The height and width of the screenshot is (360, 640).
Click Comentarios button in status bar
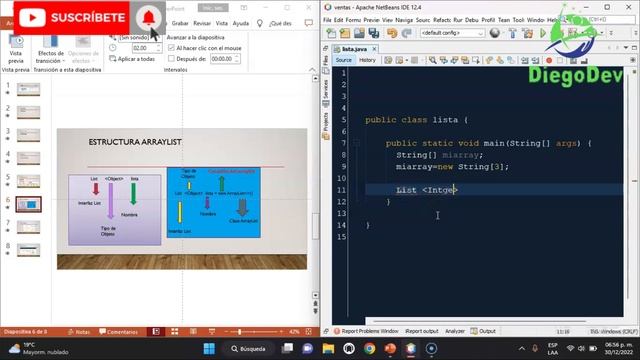pyautogui.click(x=118, y=332)
